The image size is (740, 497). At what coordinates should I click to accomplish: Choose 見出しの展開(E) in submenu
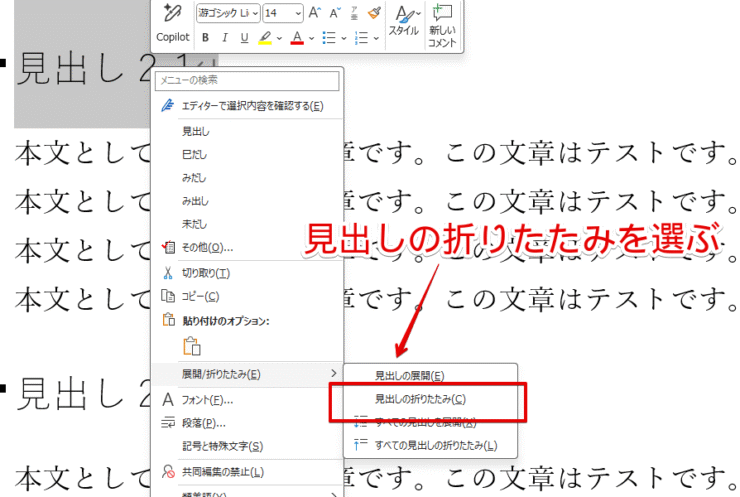[x=430, y=376]
